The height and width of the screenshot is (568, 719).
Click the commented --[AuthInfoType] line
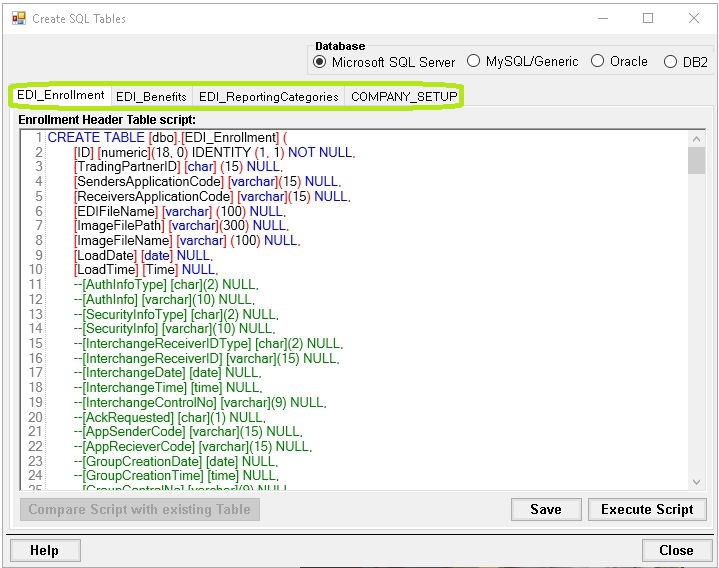tap(166, 285)
